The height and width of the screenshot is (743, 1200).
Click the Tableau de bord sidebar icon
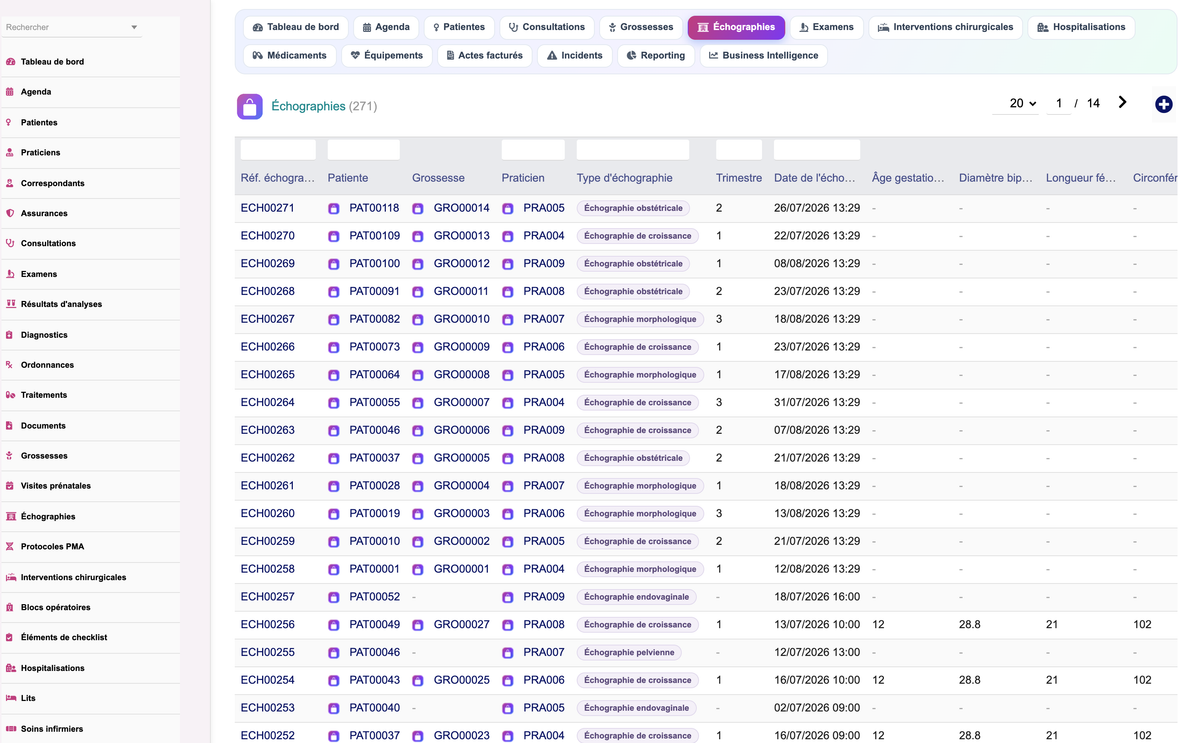pos(10,62)
